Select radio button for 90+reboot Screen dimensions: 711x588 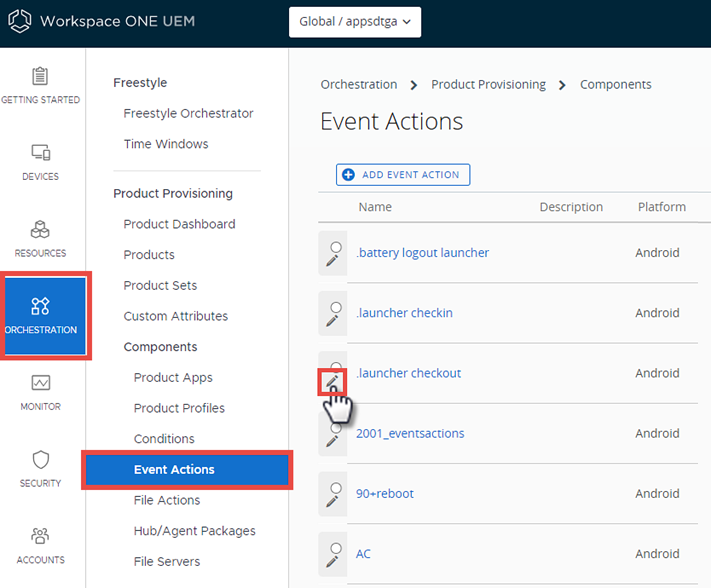pos(336,488)
